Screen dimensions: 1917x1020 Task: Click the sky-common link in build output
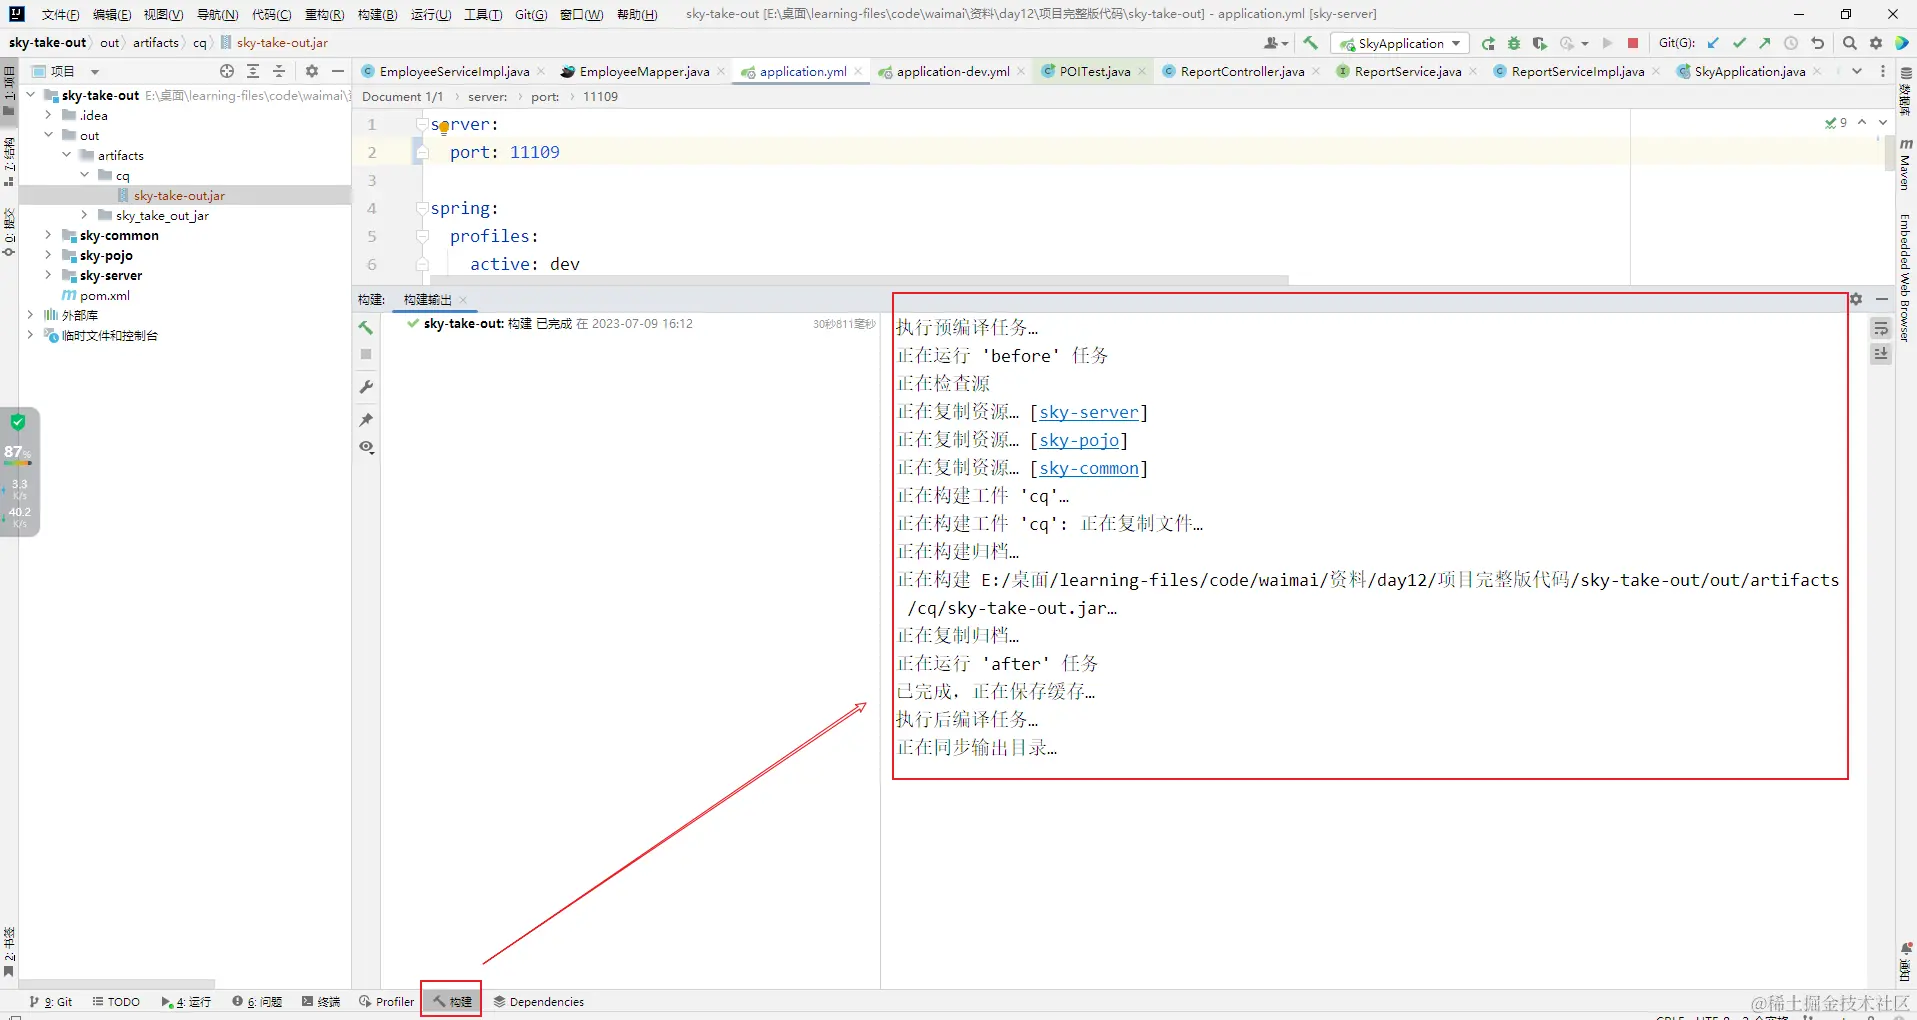pos(1089,468)
